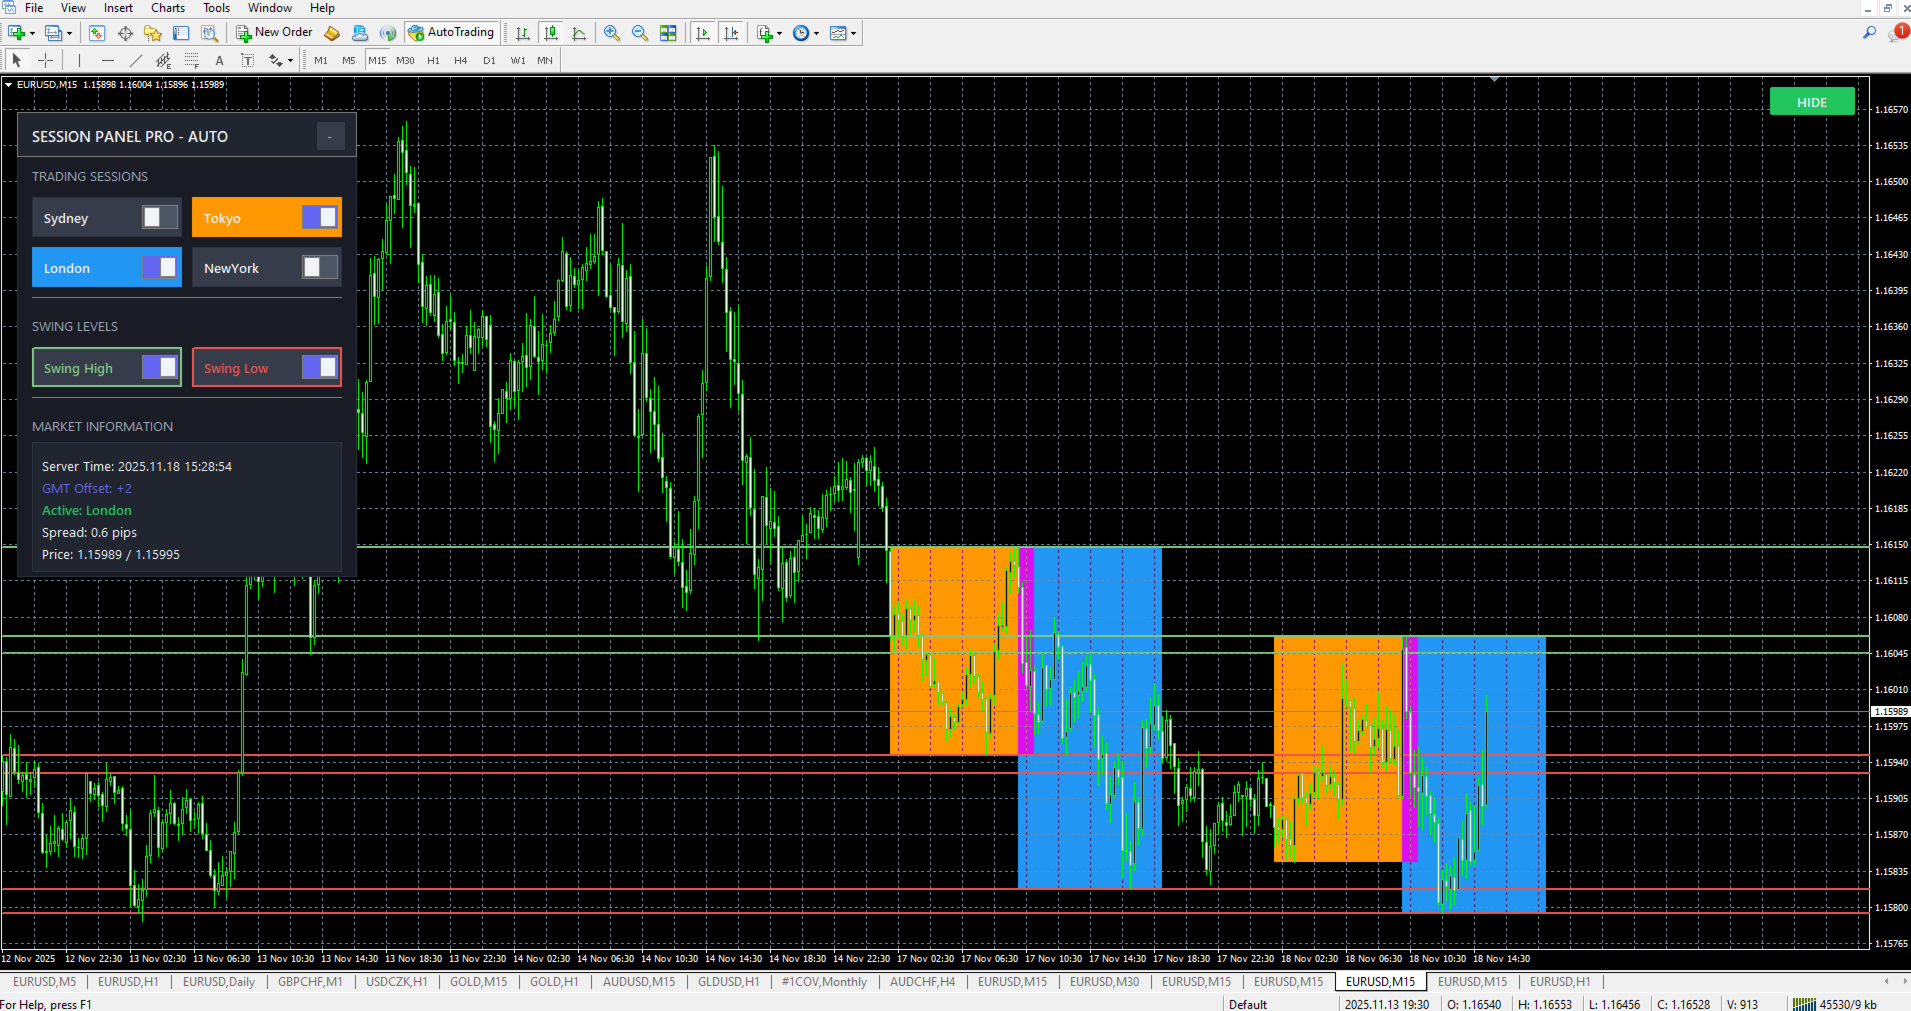The image size is (1911, 1011).
Task: Toggle AutoTrading on the toolbar
Action: click(x=451, y=33)
